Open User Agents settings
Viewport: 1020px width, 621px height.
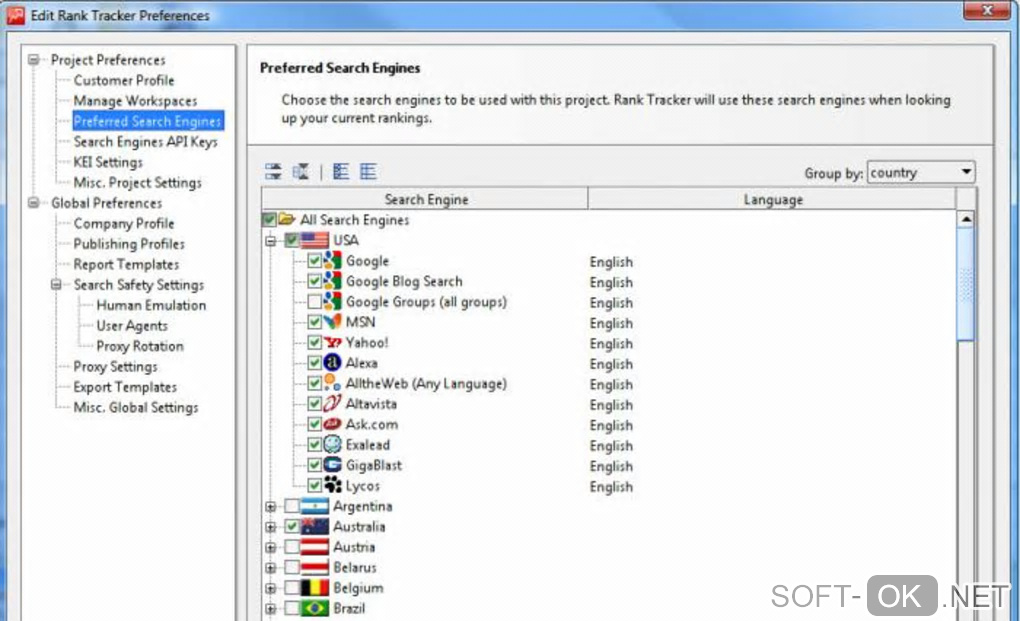coord(132,326)
